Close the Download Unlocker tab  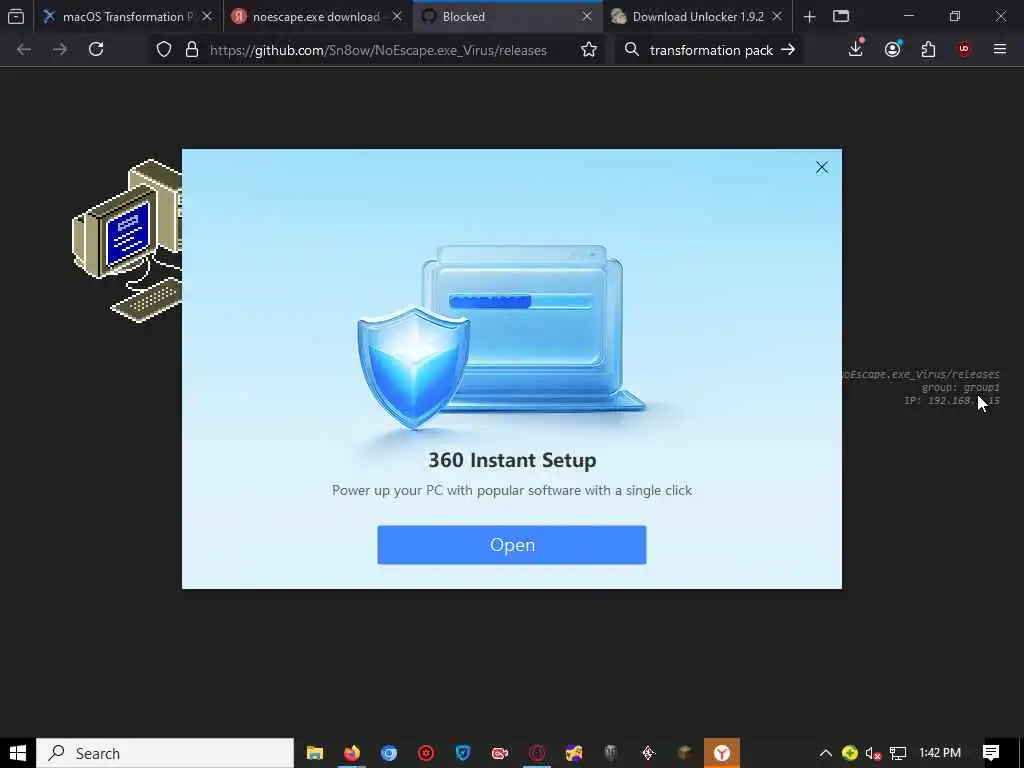tap(777, 17)
